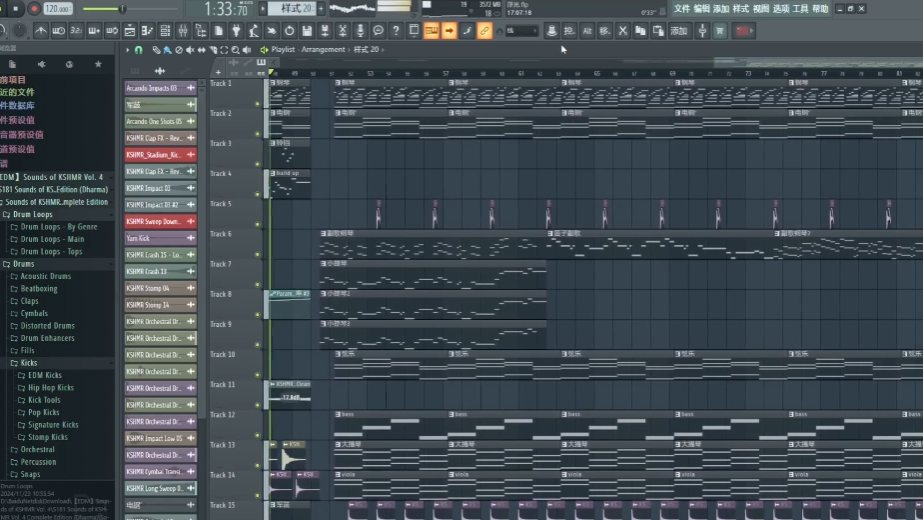The height and width of the screenshot is (520, 923).
Task: Toggle the playlist magnet snap icon
Action: click(138, 50)
